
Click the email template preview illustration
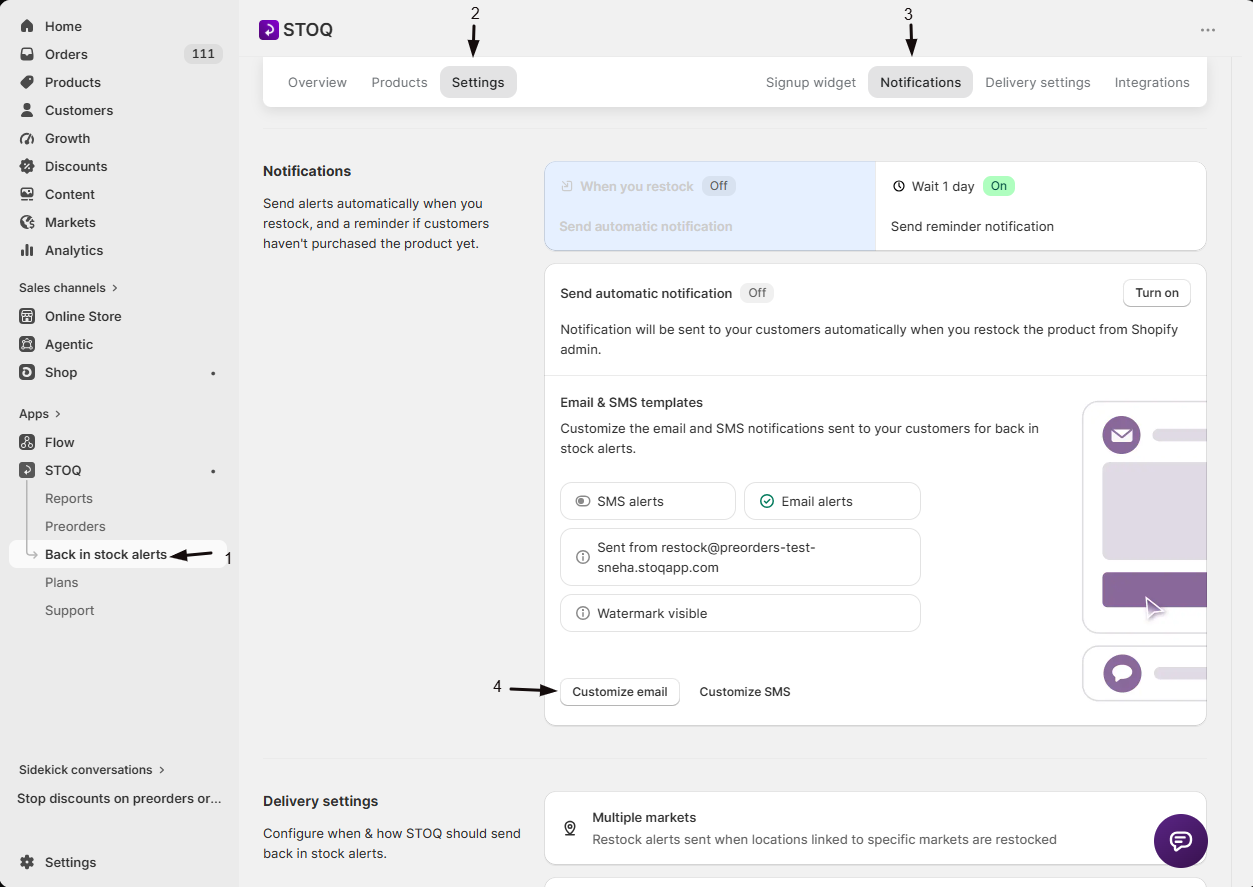pyautogui.click(x=1145, y=518)
